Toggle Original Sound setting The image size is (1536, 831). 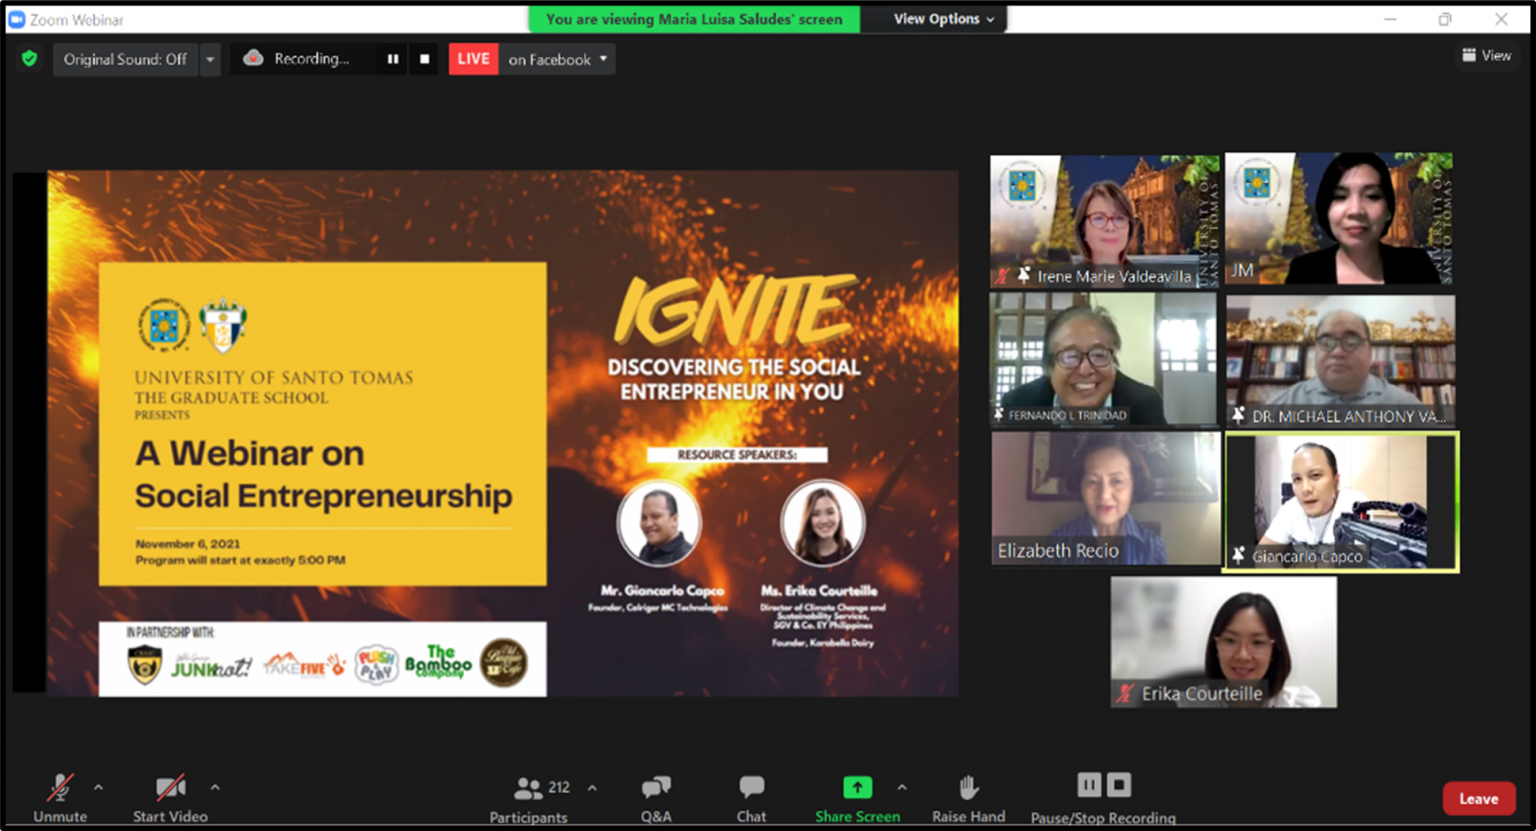coord(125,59)
